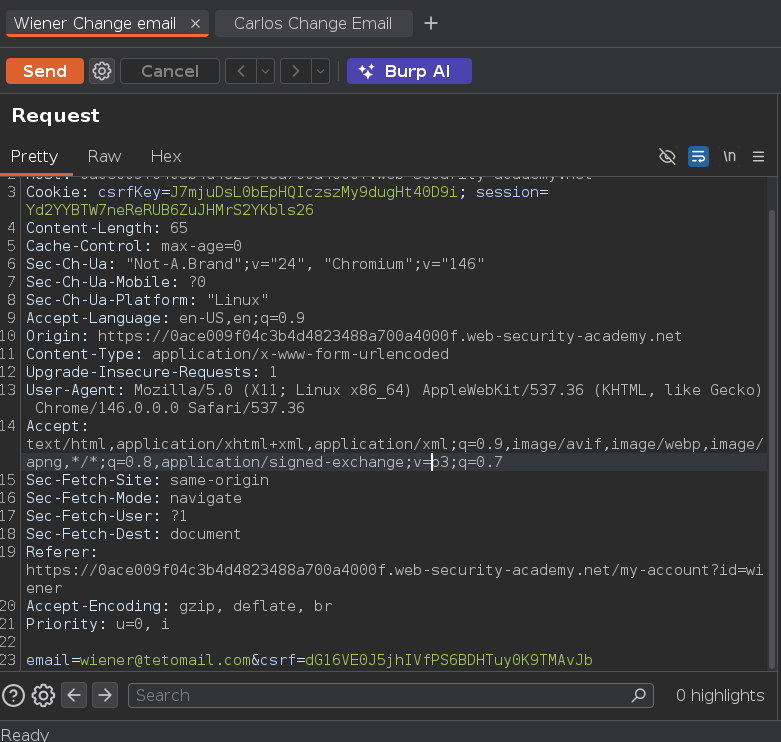781x742 pixels.
Task: Click the Request panel heading
Action: click(55, 116)
